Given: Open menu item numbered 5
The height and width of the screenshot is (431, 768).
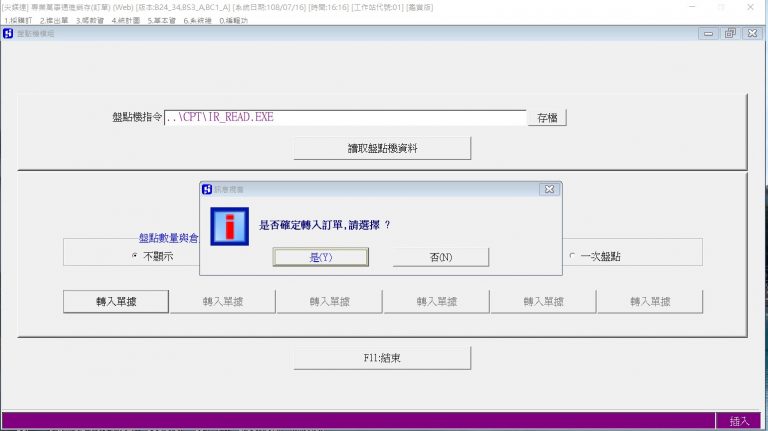Looking at the screenshot, I should (162, 21).
